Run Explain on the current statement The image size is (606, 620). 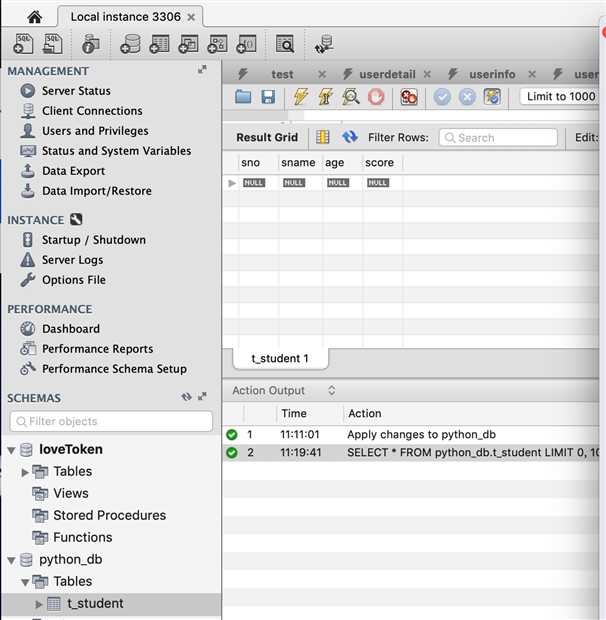(x=351, y=96)
